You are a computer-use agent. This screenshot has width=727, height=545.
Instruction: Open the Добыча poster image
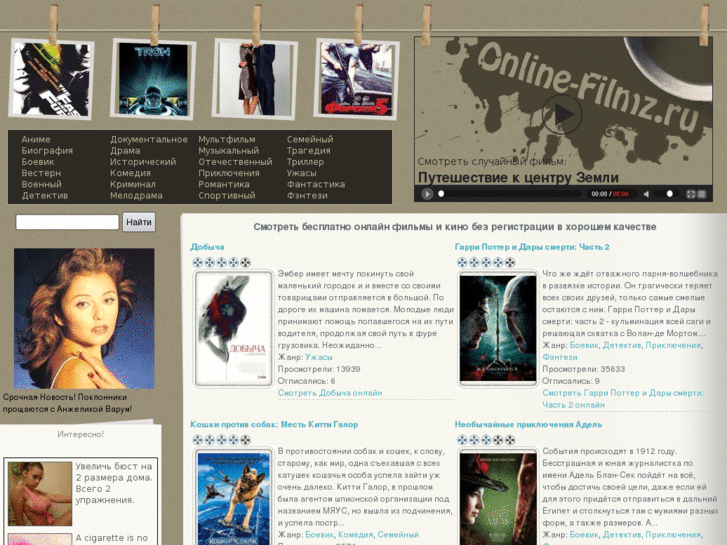click(x=233, y=329)
